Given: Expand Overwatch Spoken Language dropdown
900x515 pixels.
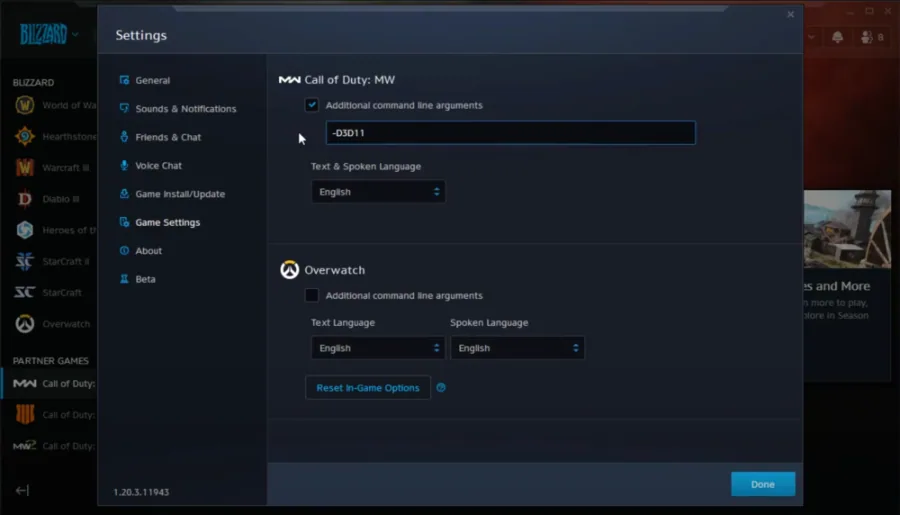Looking at the screenshot, I should click(x=517, y=348).
